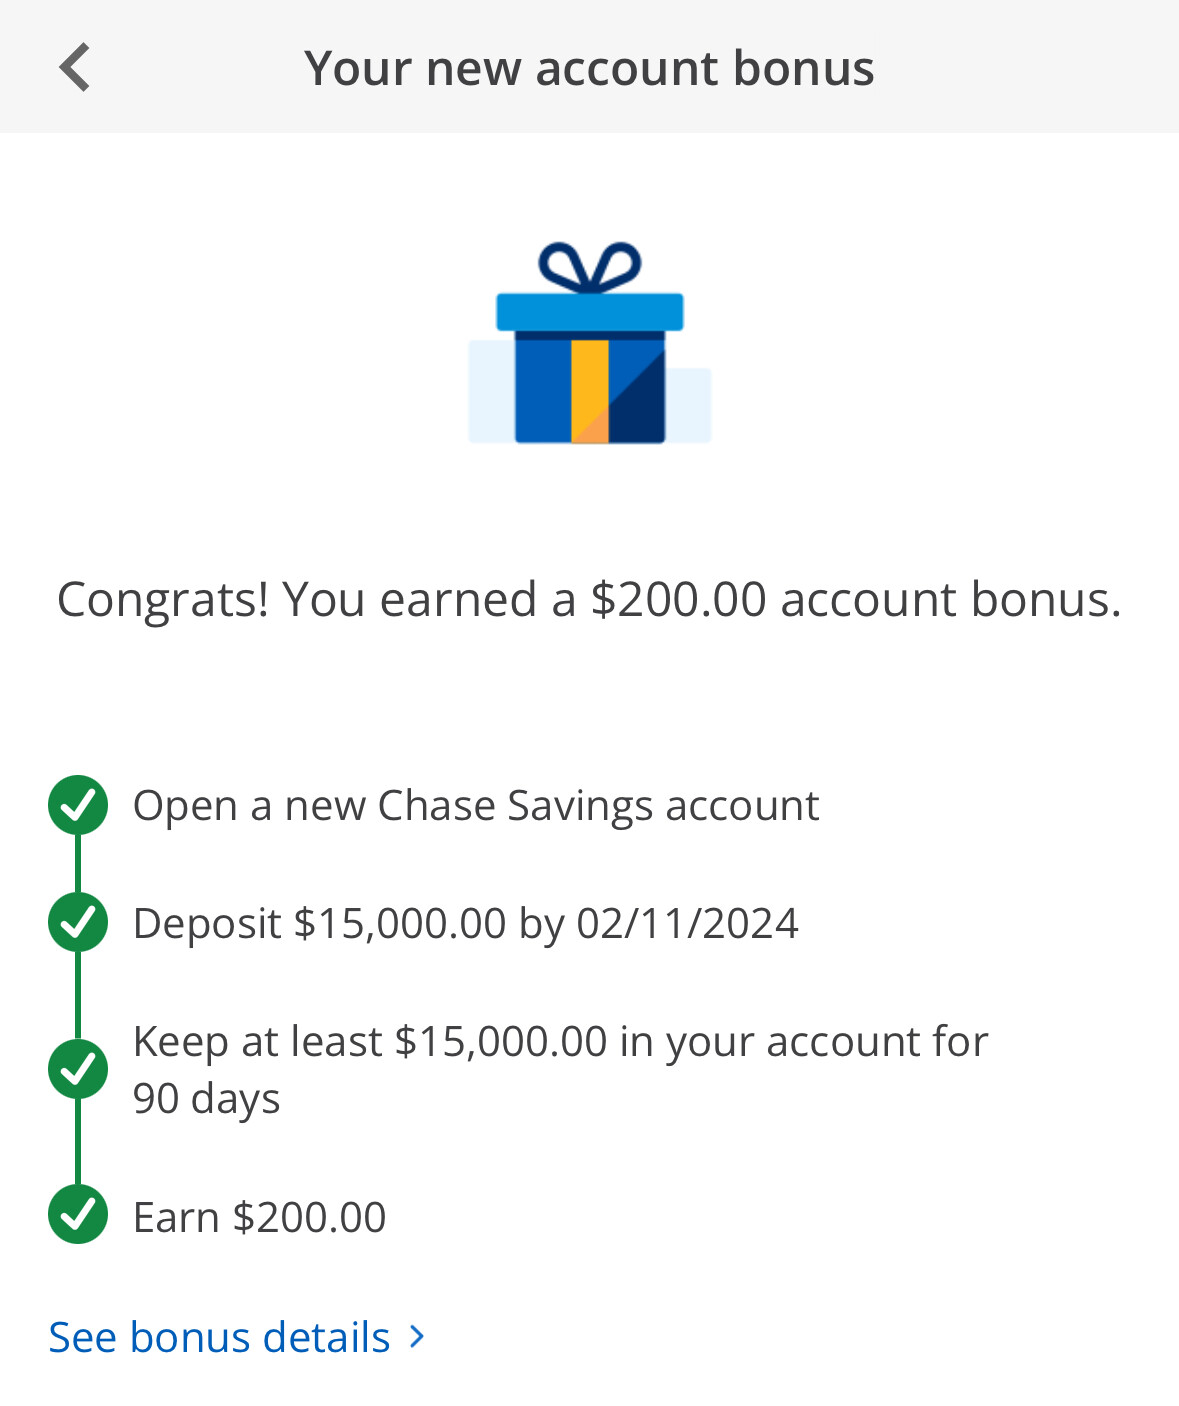Click the 02/11/2024 deadline date

687,923
